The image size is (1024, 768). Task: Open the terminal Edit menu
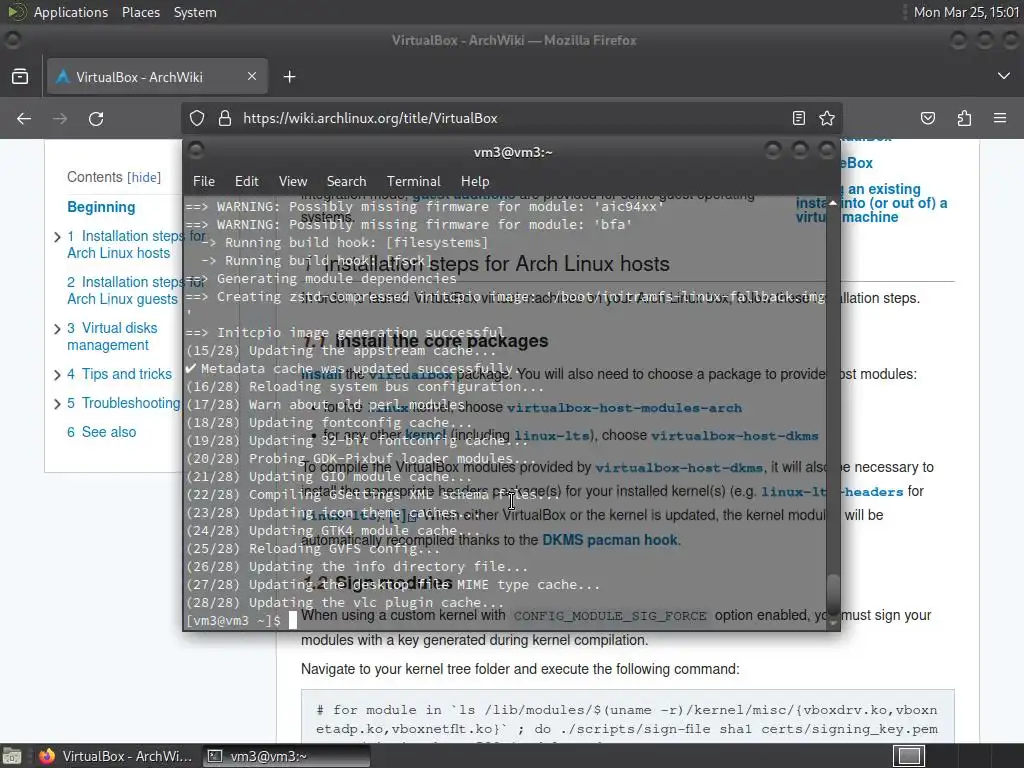(x=246, y=181)
